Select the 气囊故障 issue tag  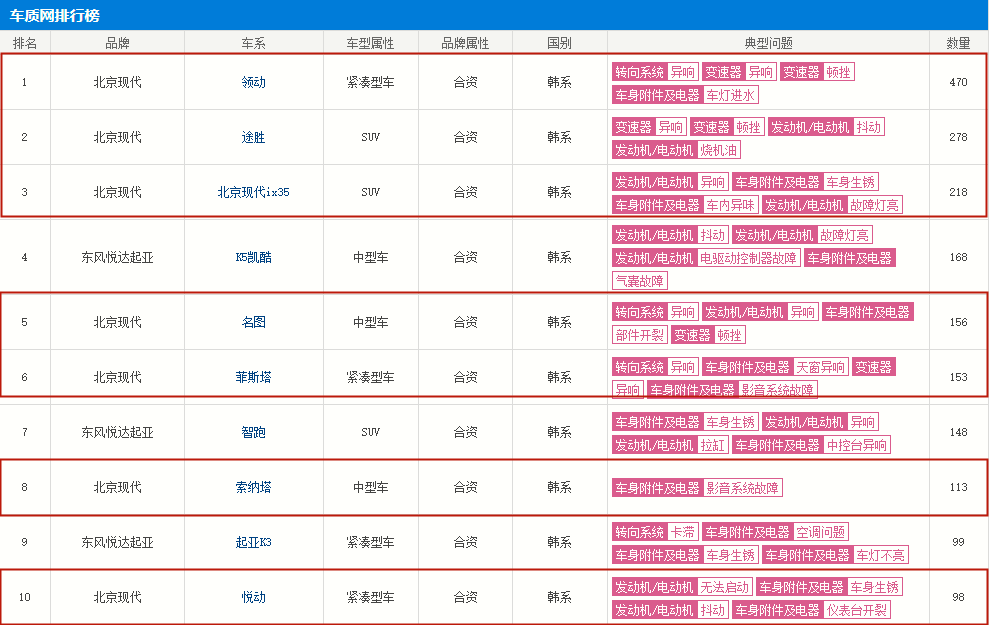pyautogui.click(x=640, y=281)
